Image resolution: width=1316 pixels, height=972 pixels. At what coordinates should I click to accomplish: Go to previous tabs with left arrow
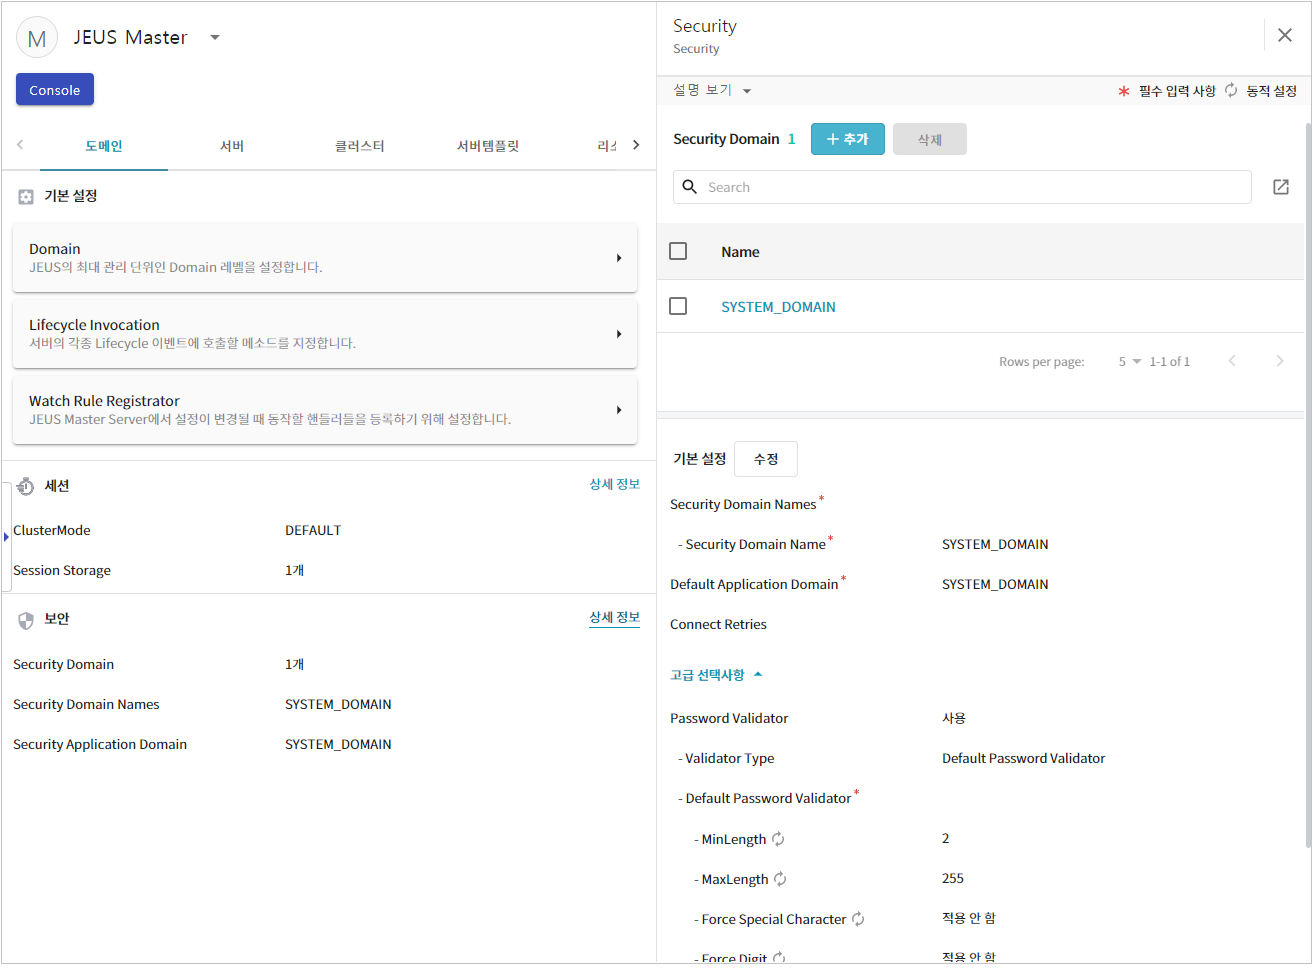pyautogui.click(x=20, y=145)
